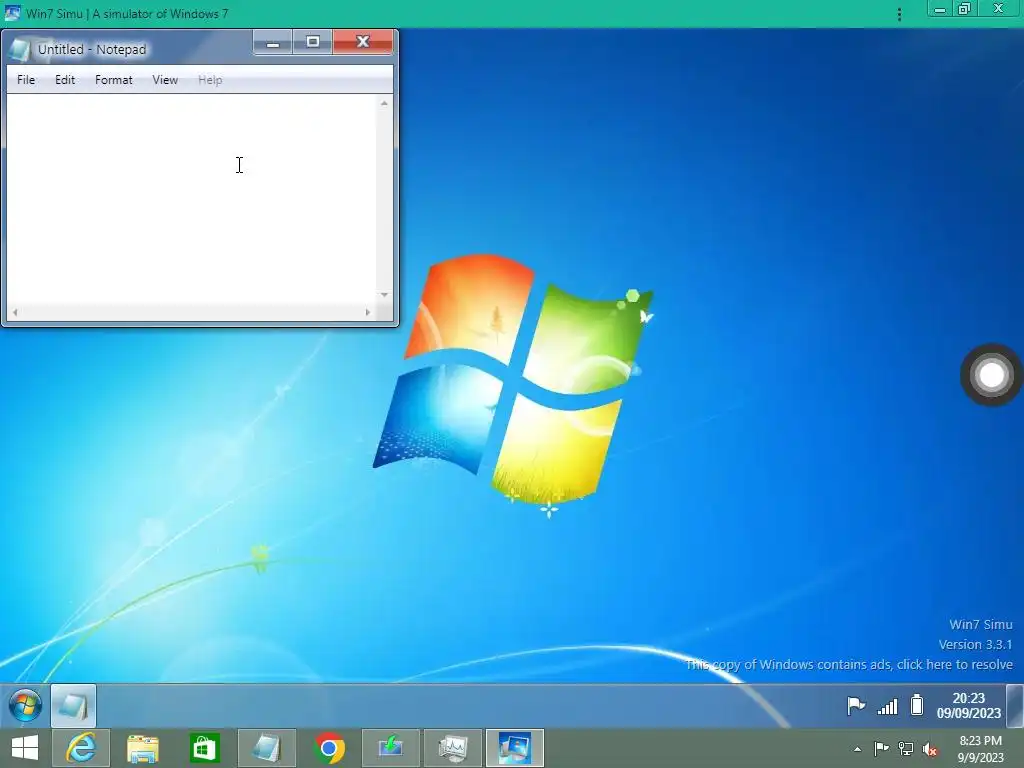Click the Notepad scroll down arrow
The image size is (1024, 768).
[x=384, y=295]
